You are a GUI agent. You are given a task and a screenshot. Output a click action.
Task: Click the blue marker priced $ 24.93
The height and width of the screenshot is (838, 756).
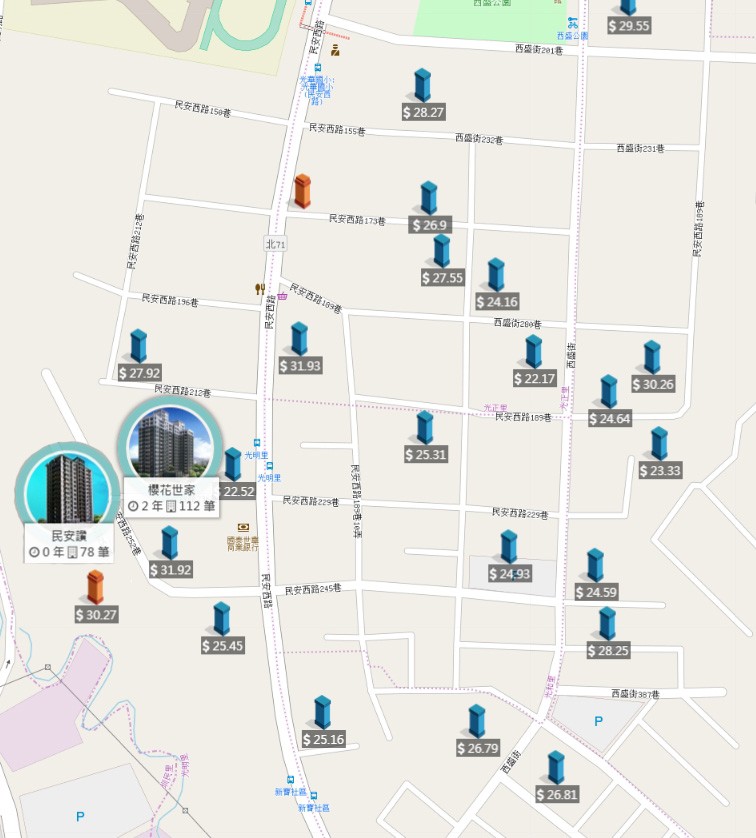pos(509,547)
